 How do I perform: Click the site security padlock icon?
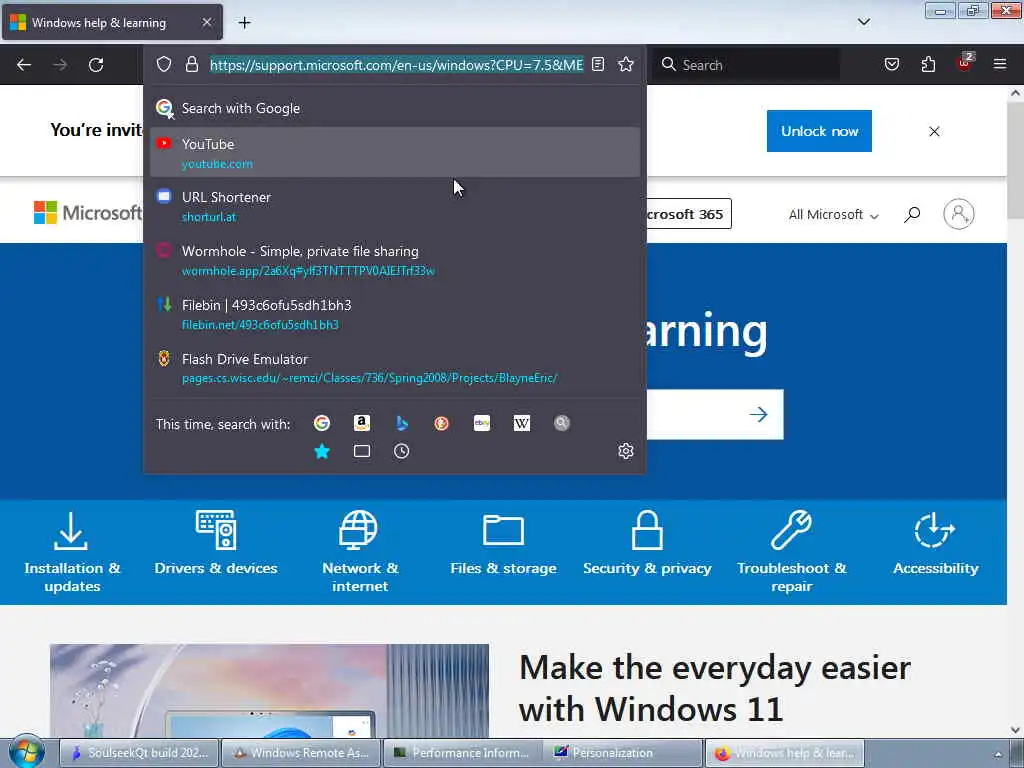pos(191,64)
